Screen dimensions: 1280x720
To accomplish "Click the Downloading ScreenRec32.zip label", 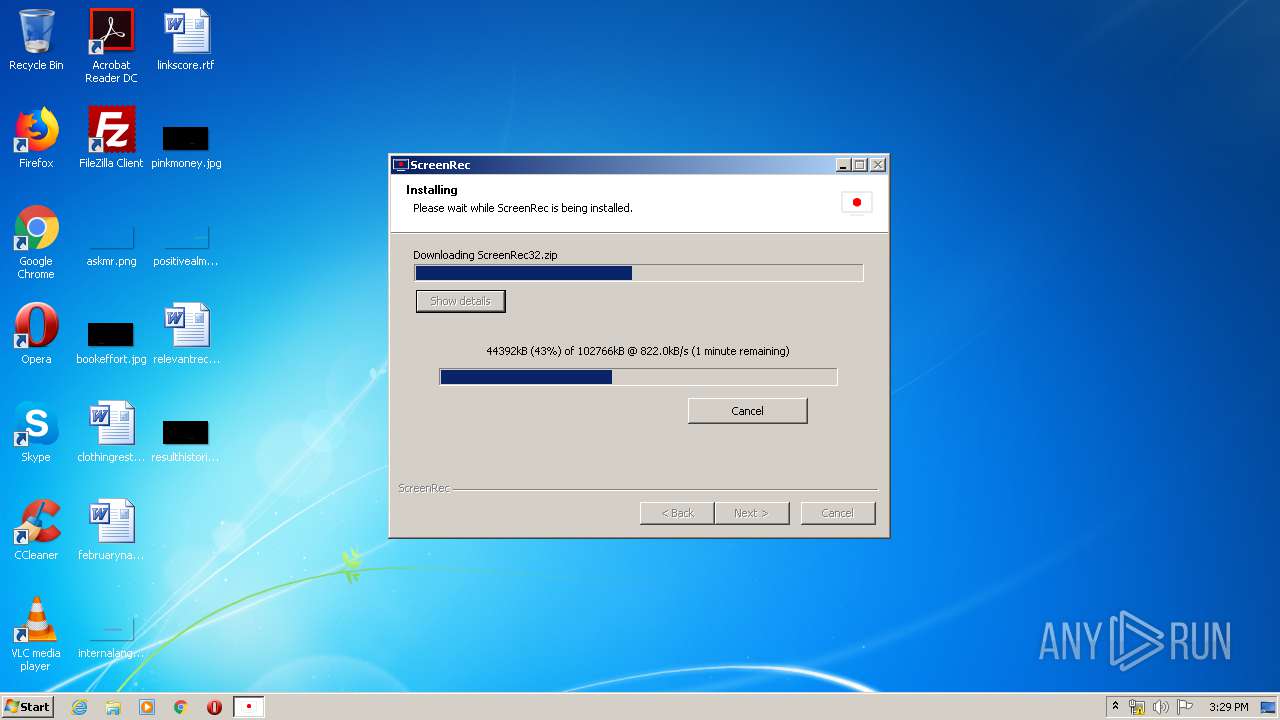I will [485, 255].
